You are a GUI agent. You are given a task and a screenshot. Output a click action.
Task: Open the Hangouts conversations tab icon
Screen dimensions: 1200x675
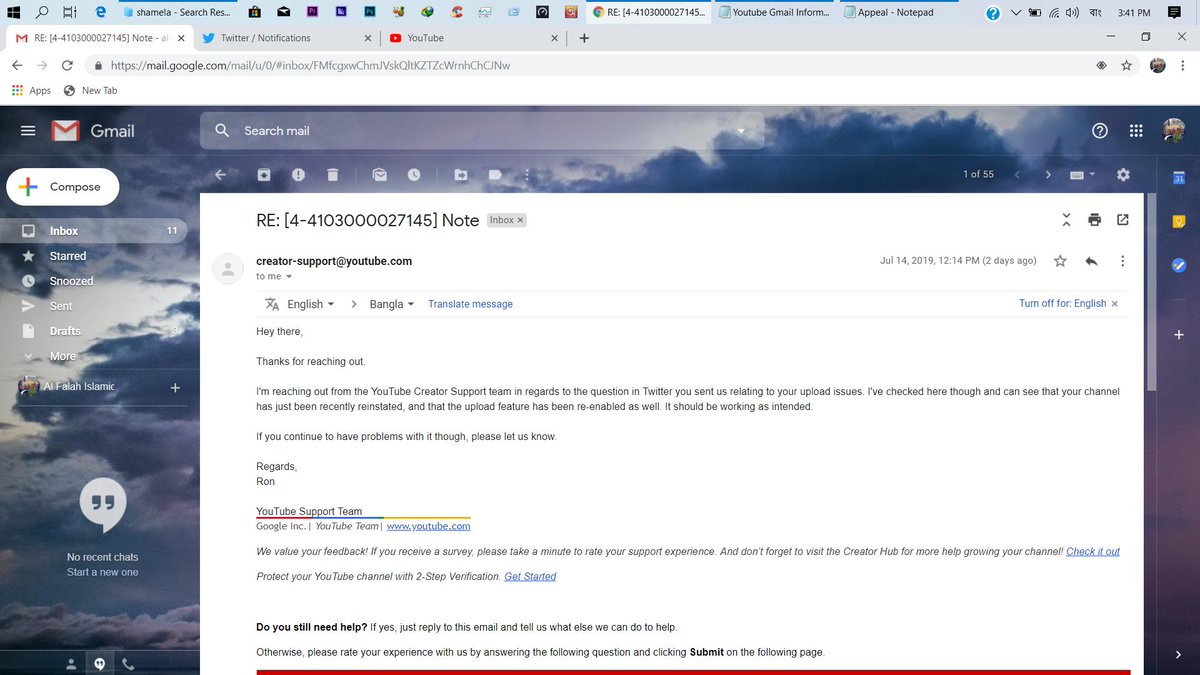click(99, 663)
